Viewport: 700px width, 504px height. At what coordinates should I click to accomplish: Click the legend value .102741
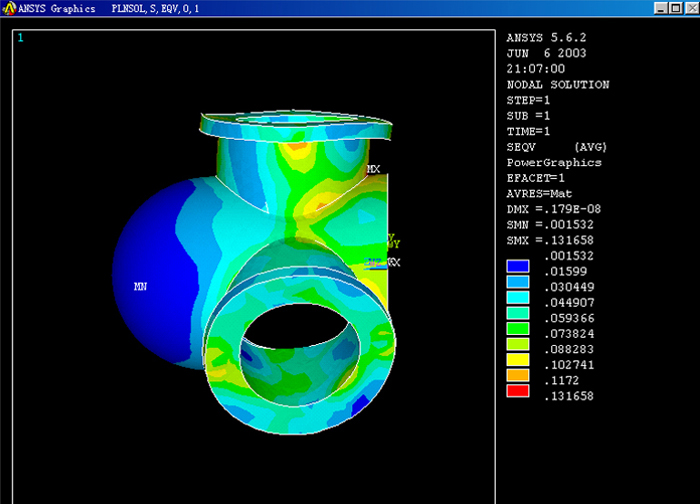[569, 365]
